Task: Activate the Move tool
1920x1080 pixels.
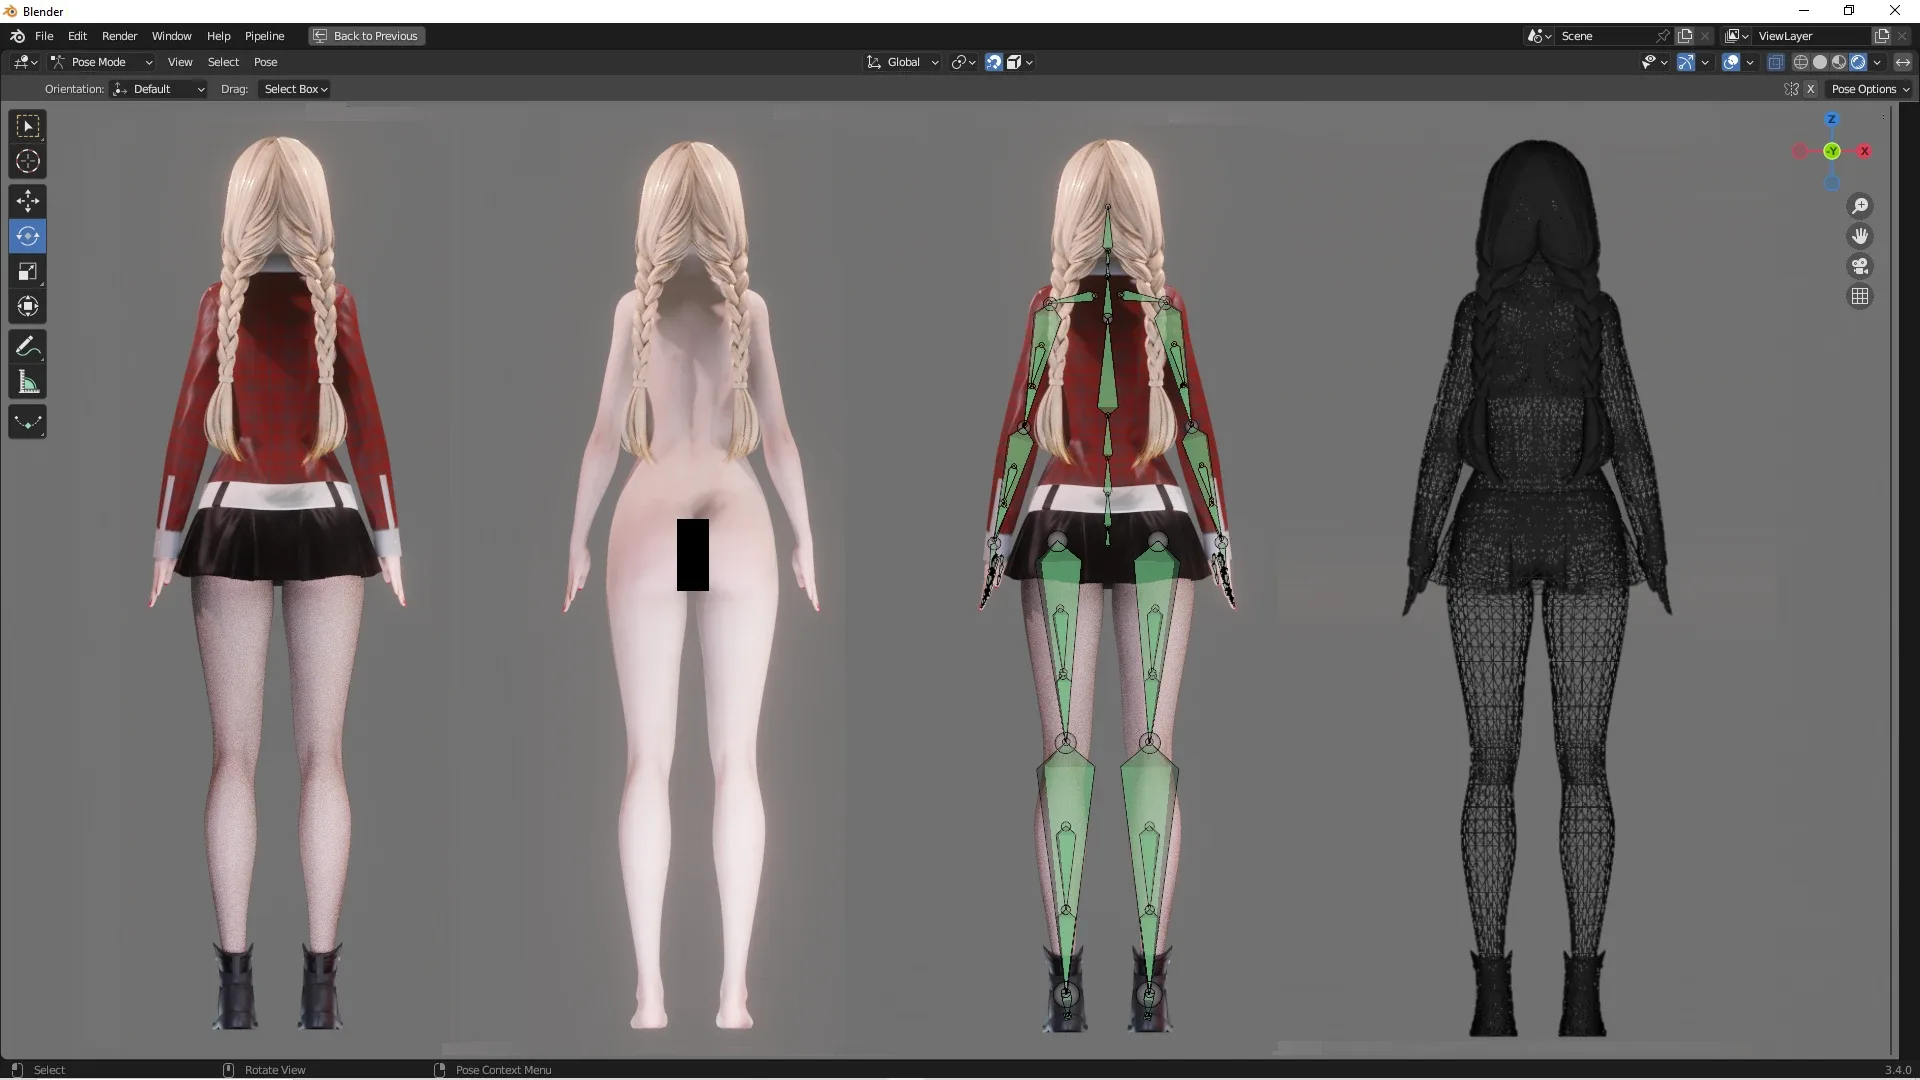Action: pyautogui.click(x=27, y=201)
